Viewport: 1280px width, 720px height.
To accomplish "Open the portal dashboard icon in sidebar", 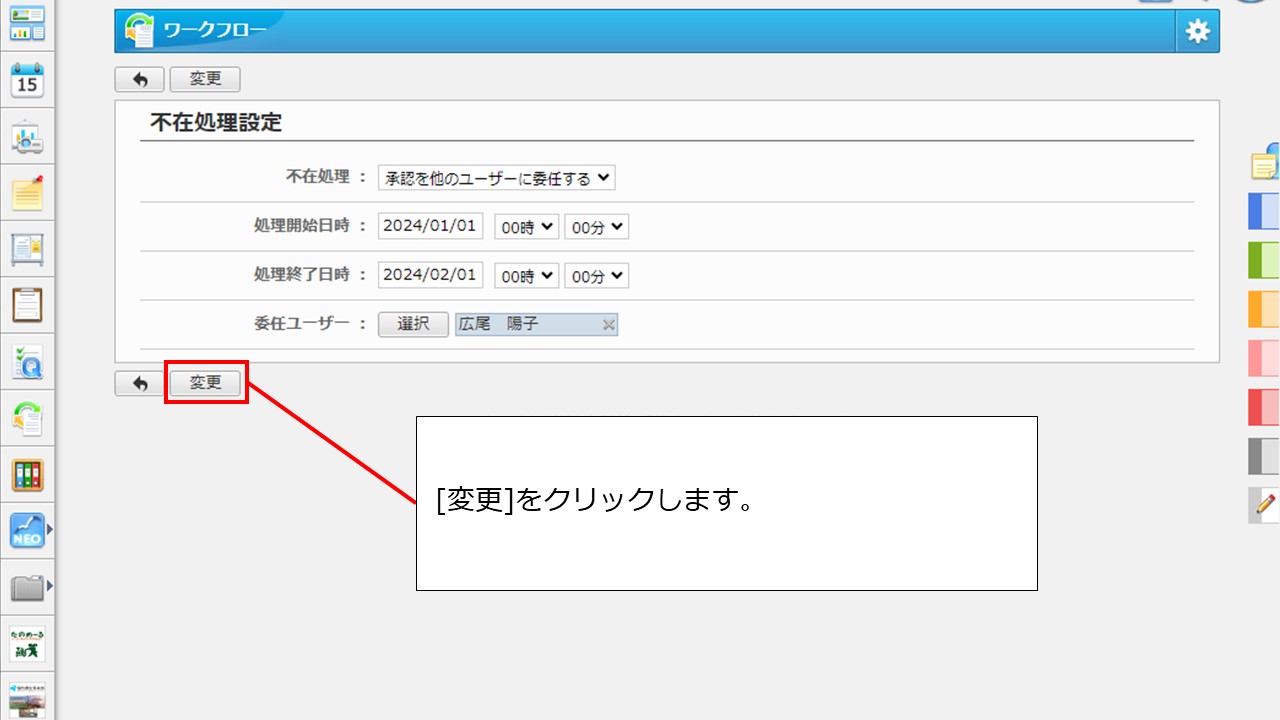I will [x=27, y=22].
